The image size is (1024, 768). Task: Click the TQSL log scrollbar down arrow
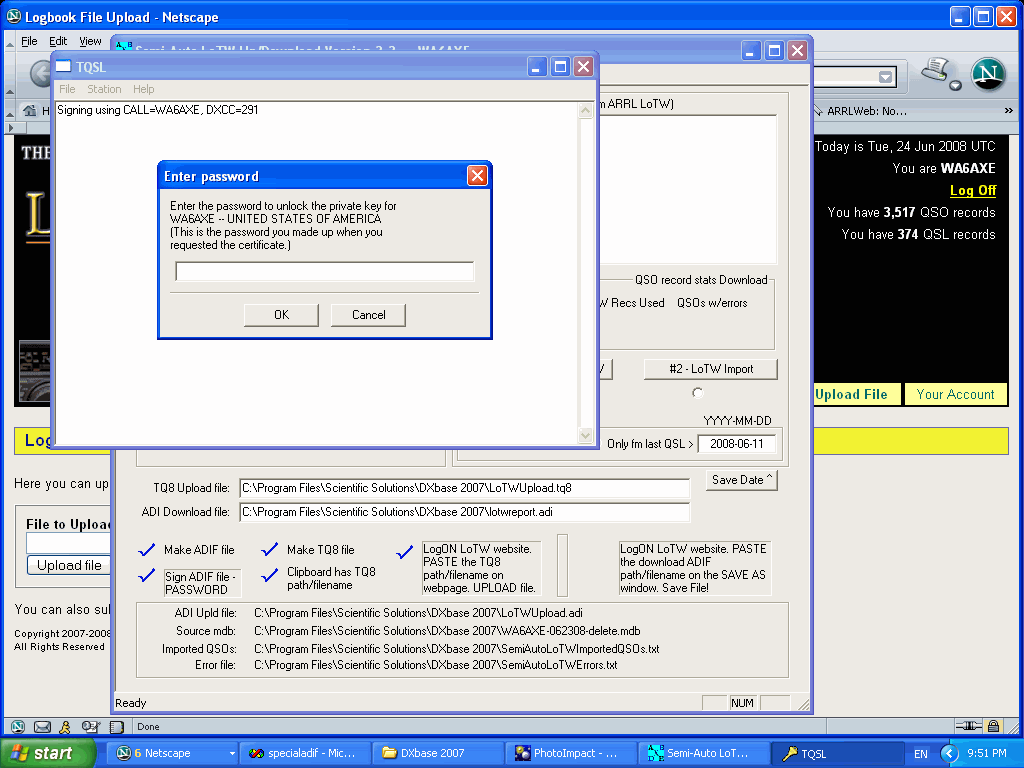pos(585,435)
